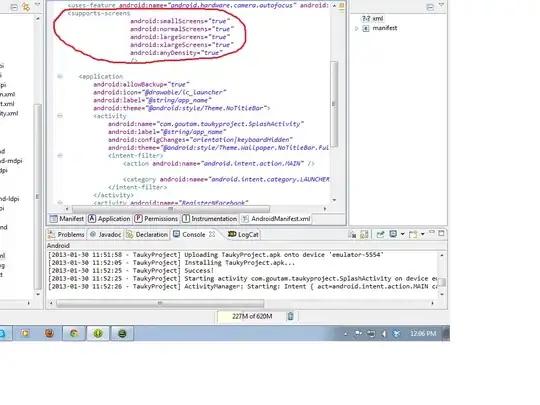Viewport: 540px width, 405px height.
Task: Click editor horizontal scrollbar thumb
Action: [x=171, y=209]
